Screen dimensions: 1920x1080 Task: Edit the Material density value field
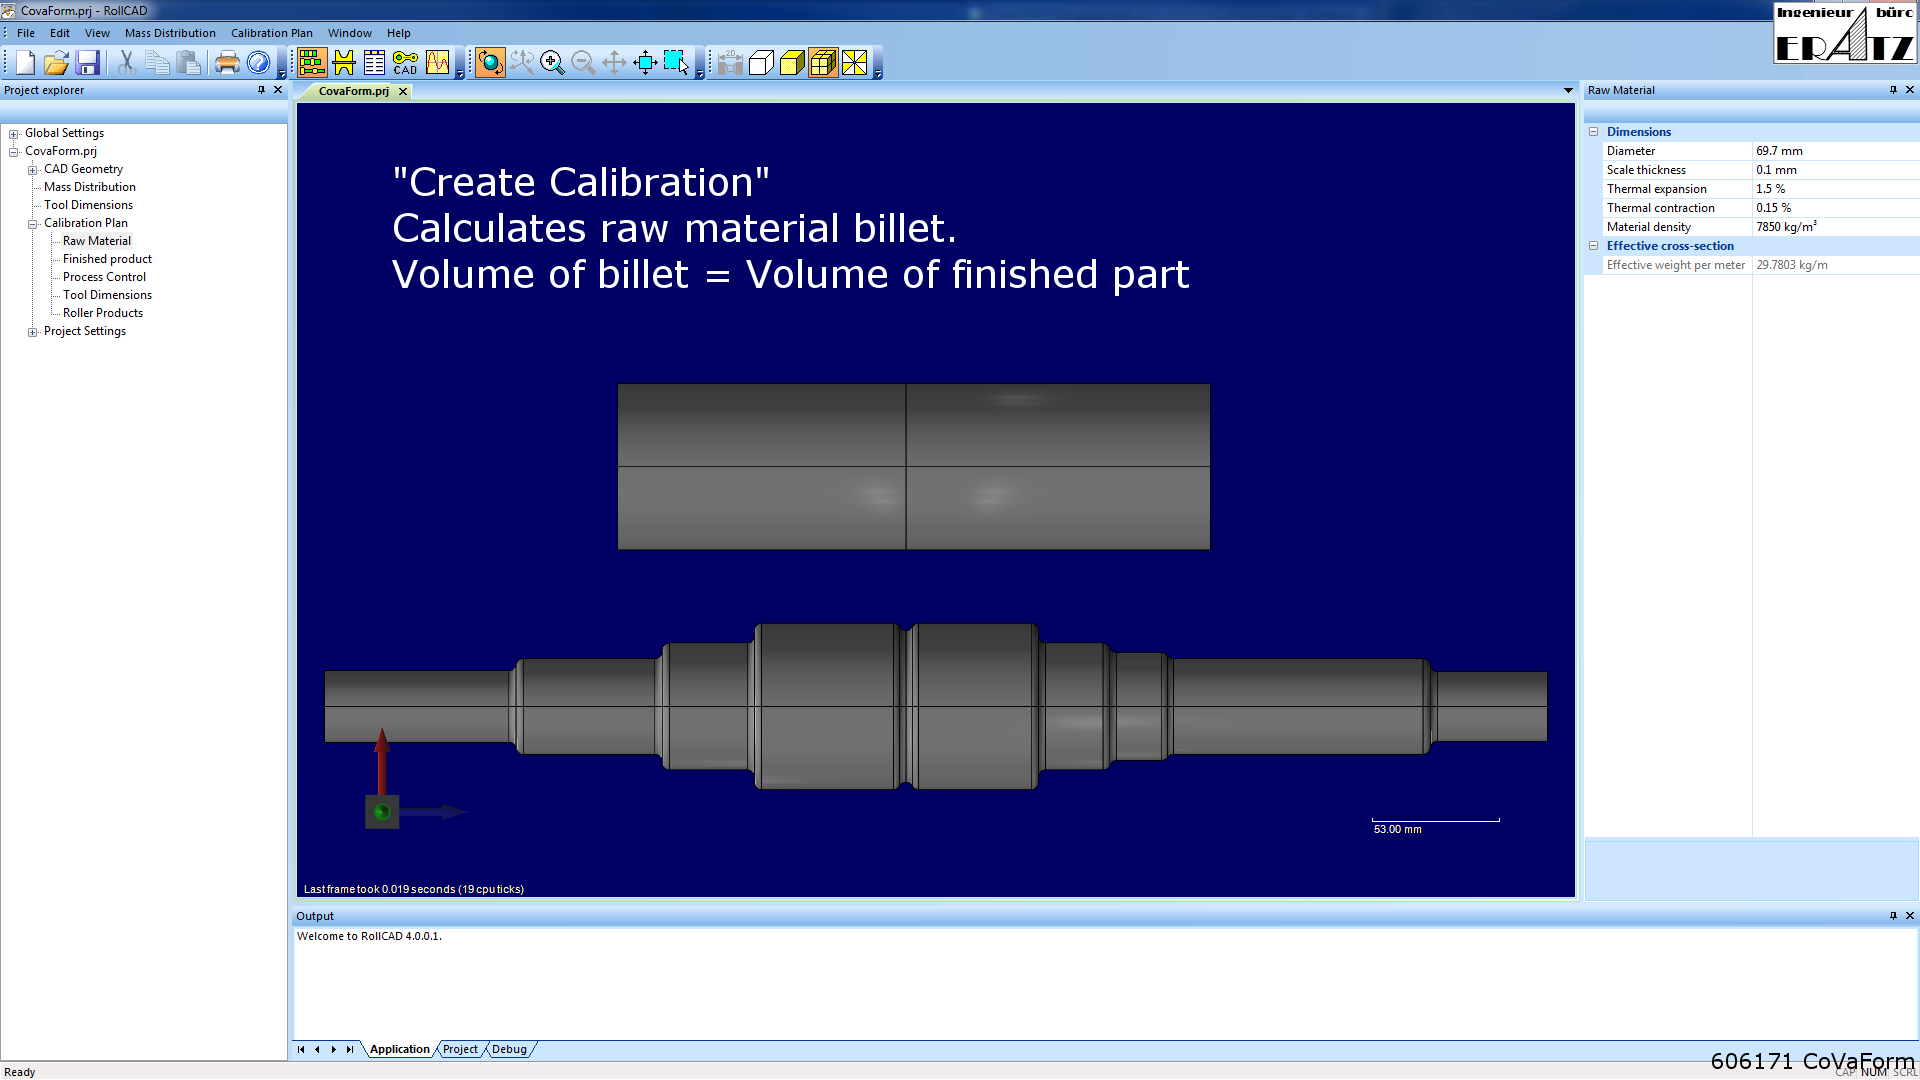pos(1835,227)
